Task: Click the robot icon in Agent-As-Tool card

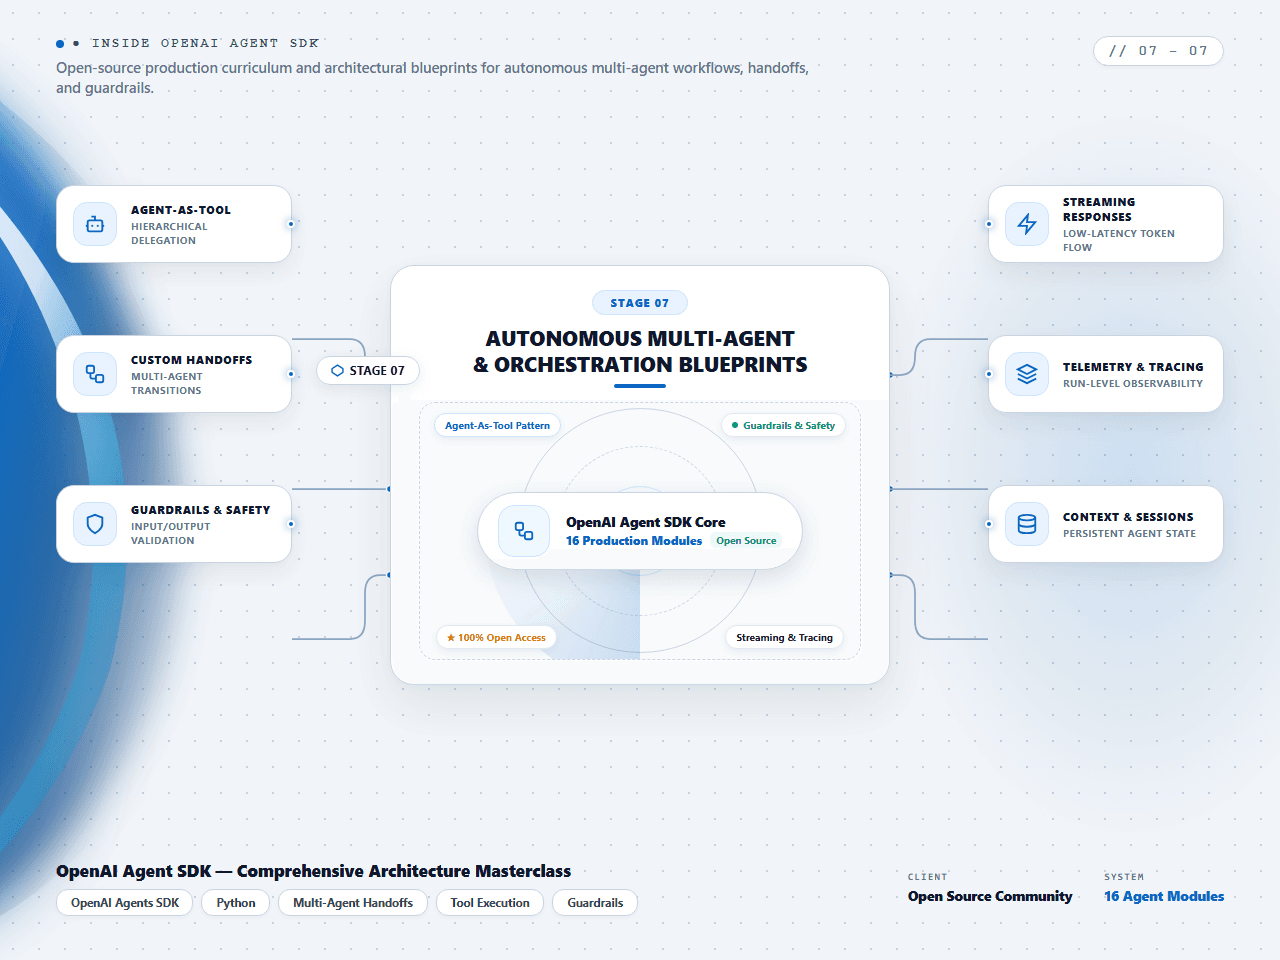Action: click(x=95, y=225)
